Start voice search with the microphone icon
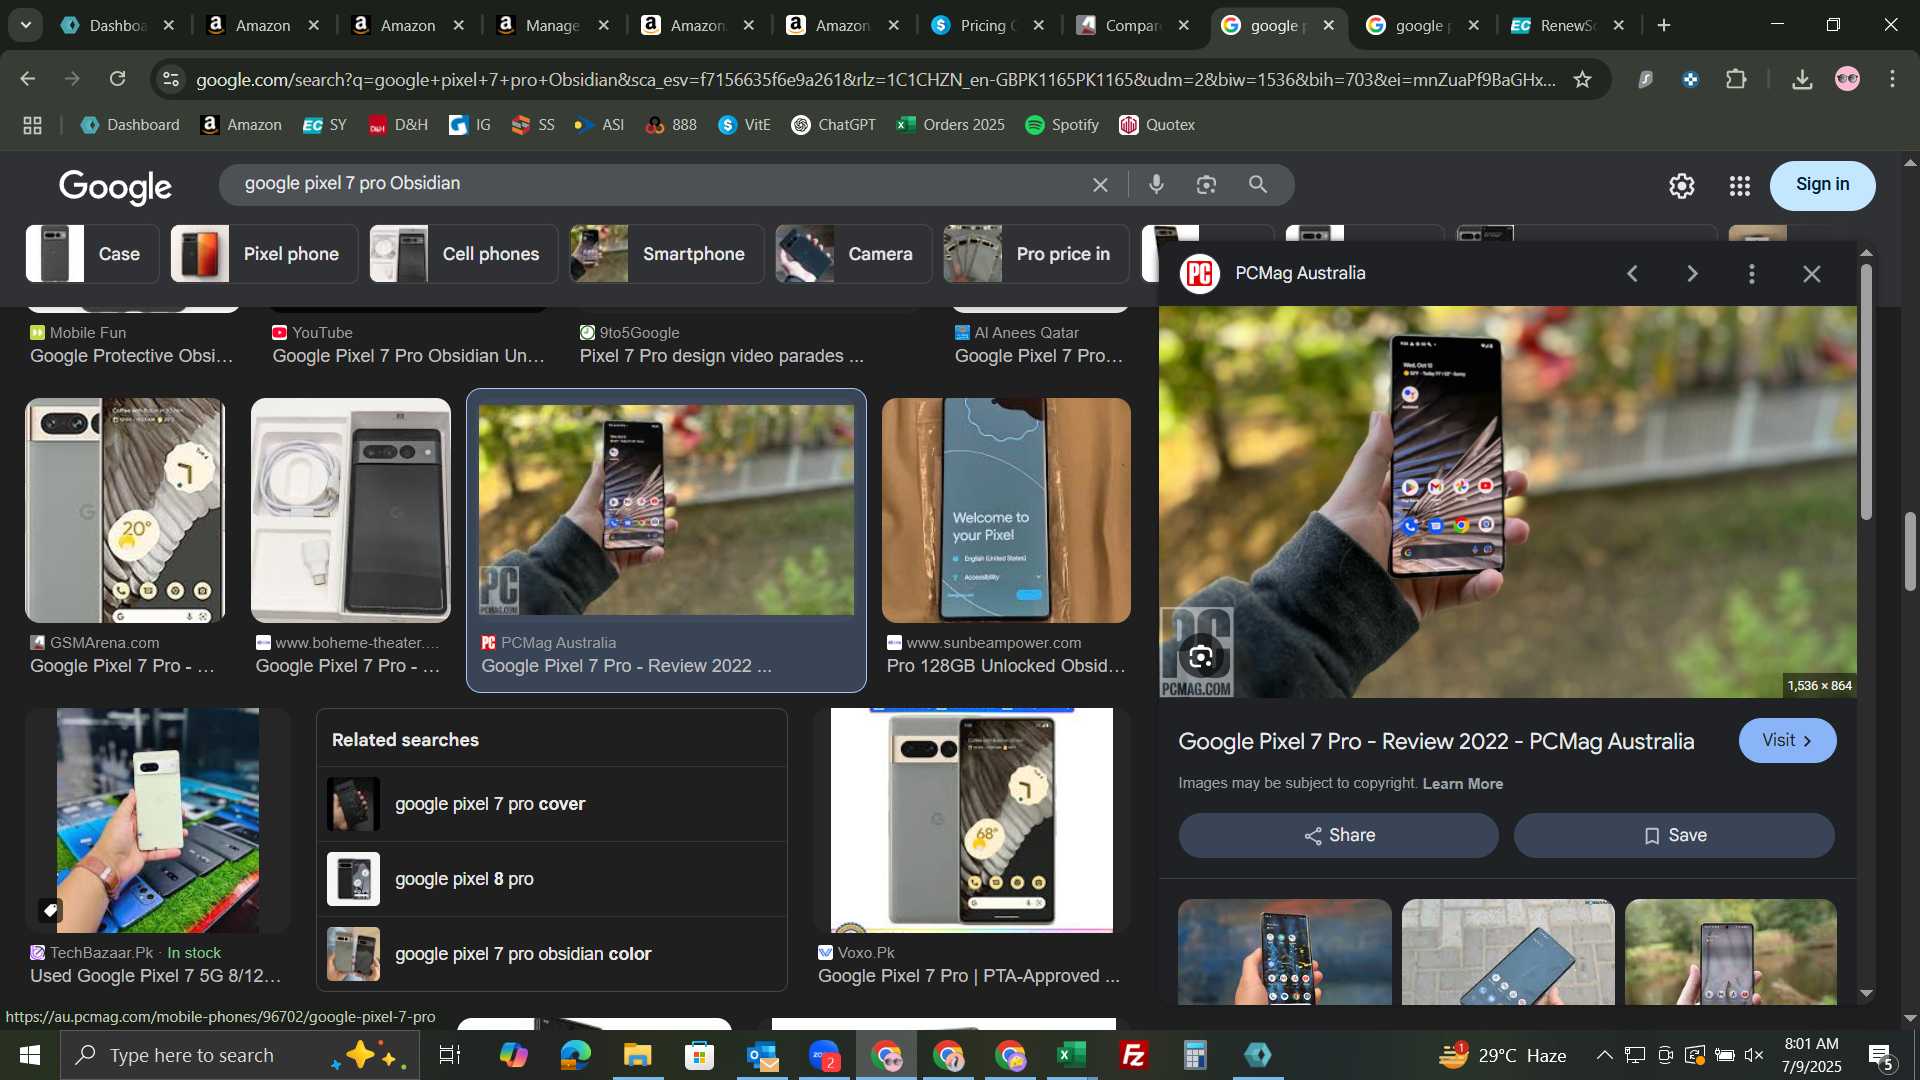 [x=1156, y=185]
